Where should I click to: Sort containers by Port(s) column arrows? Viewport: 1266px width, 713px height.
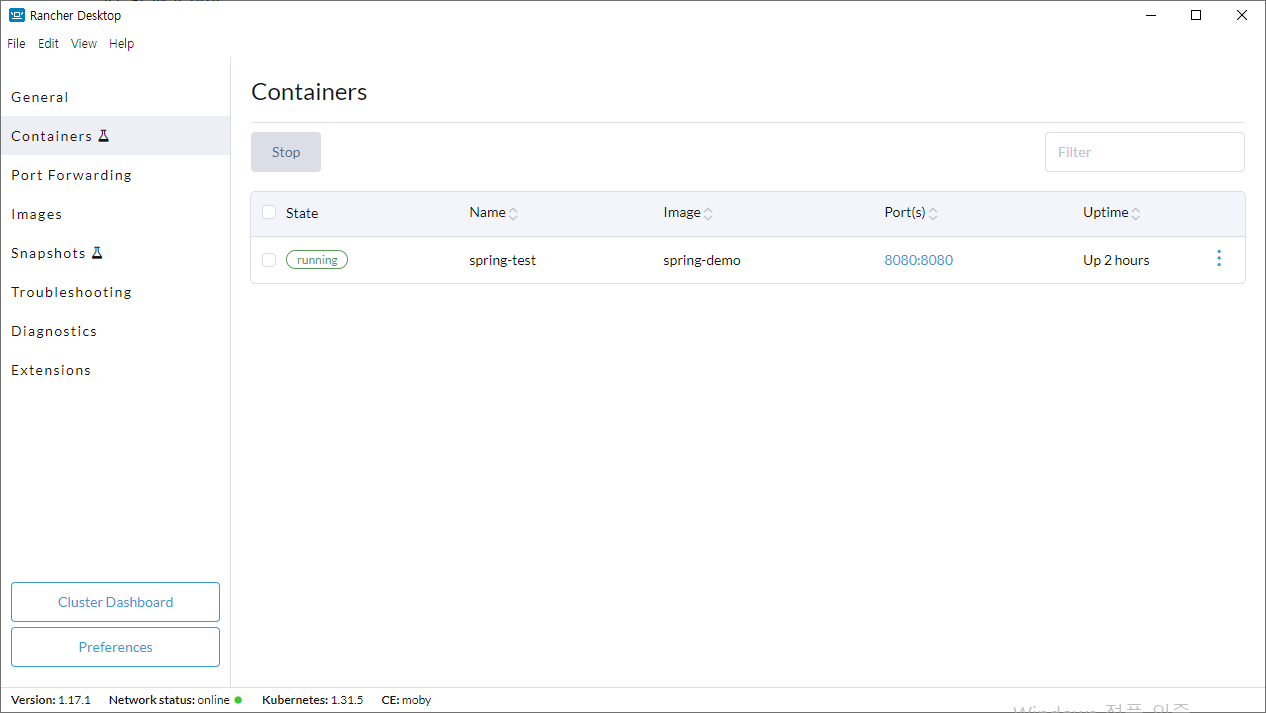click(933, 213)
